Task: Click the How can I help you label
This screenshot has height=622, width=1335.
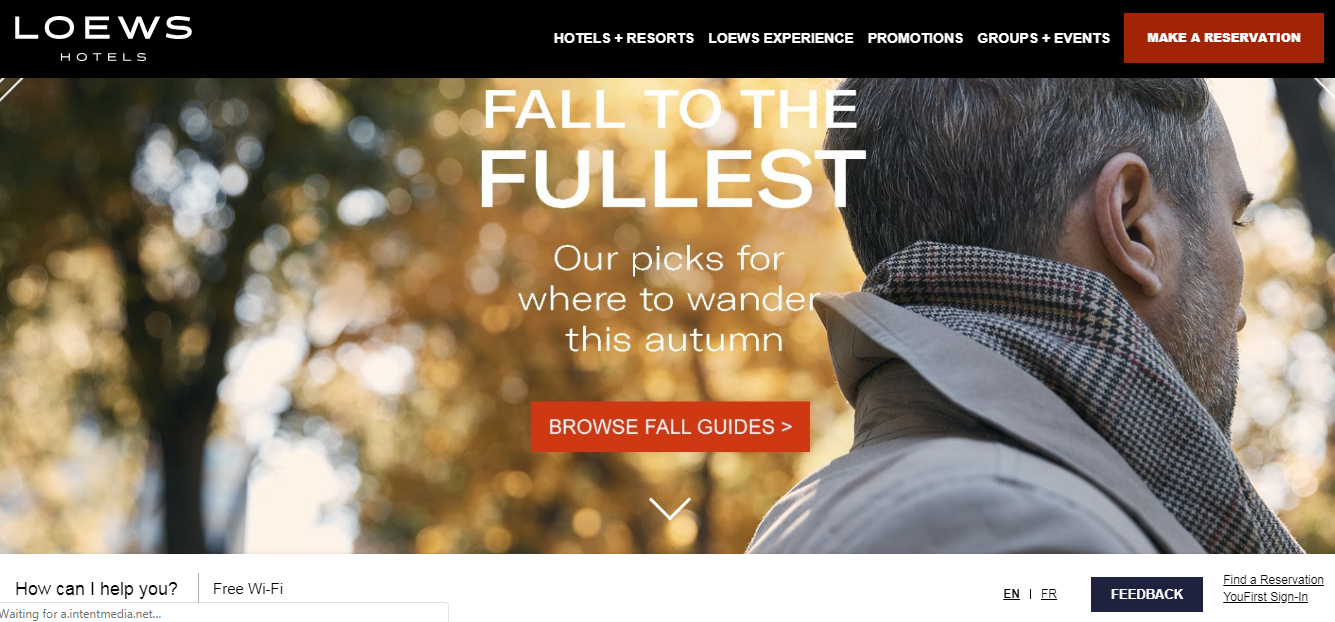Action: point(97,589)
